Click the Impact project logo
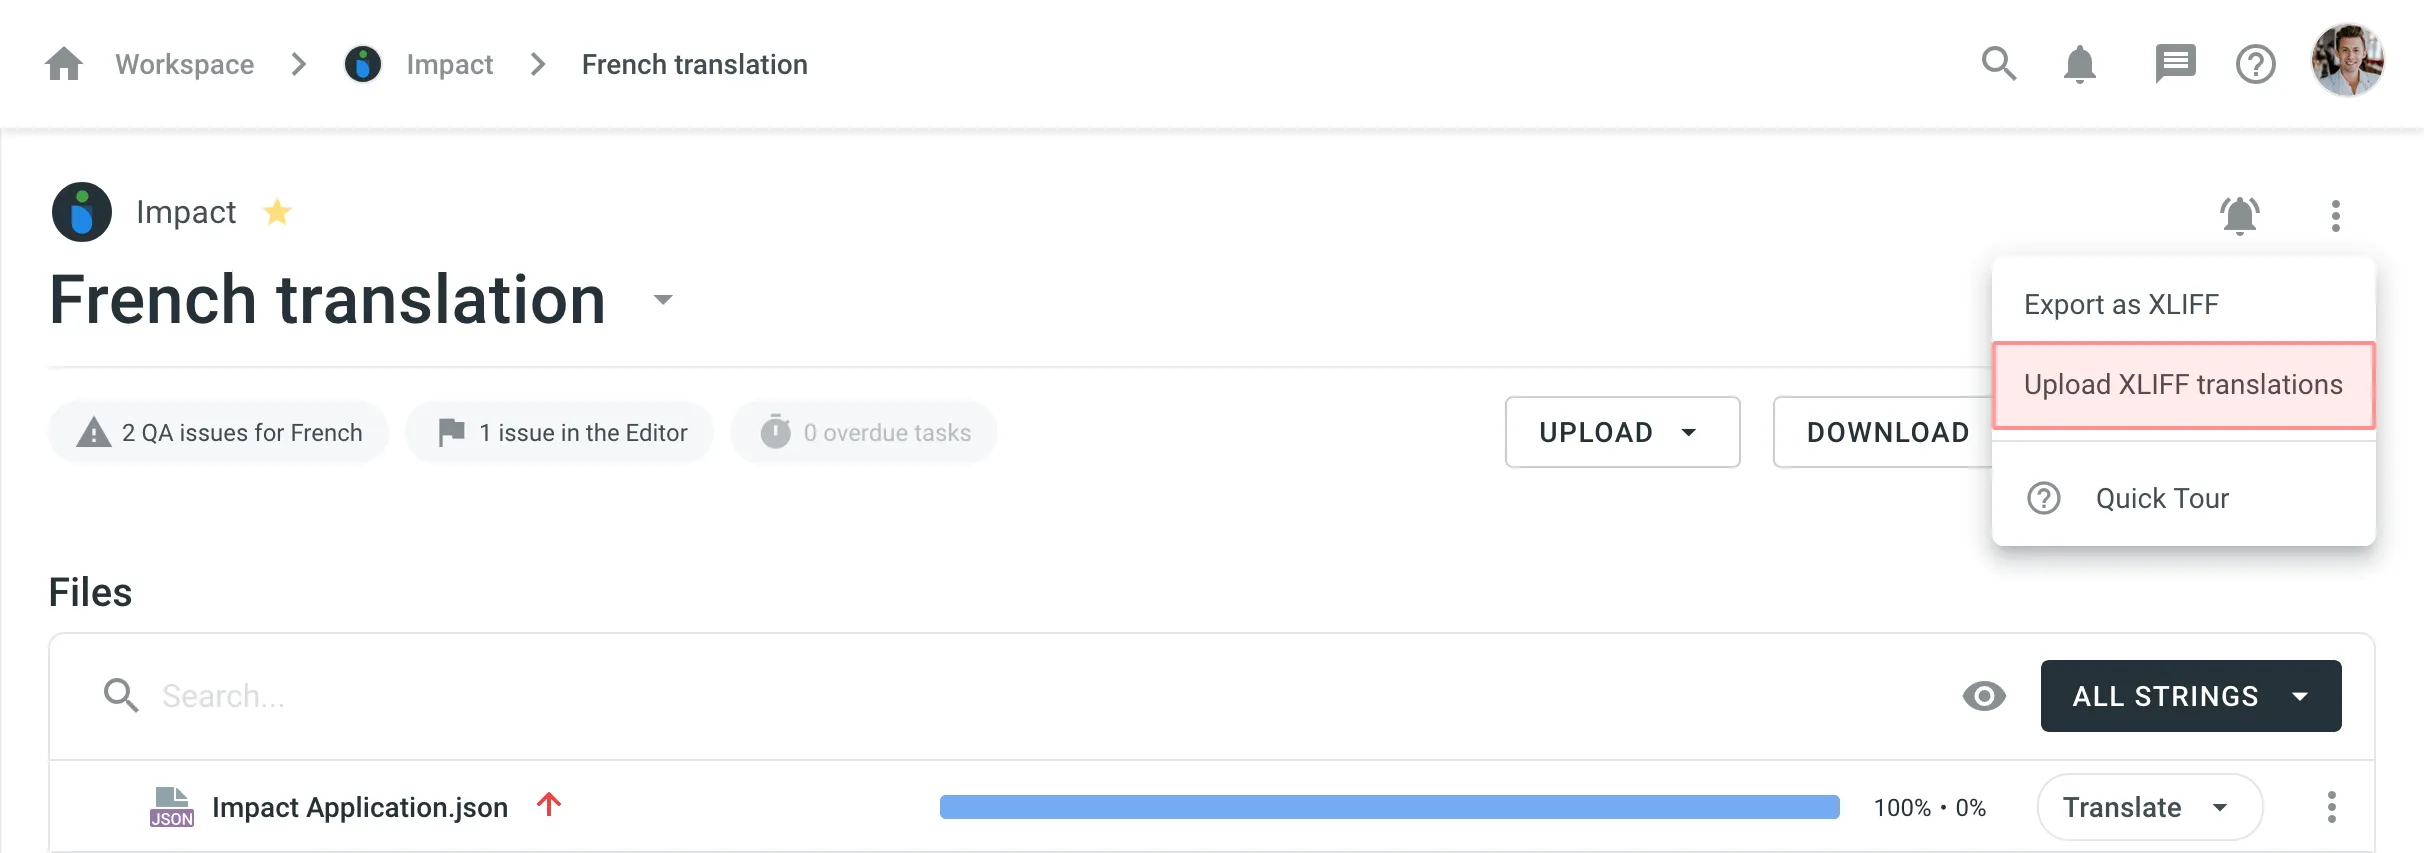2424x853 pixels. click(x=82, y=211)
